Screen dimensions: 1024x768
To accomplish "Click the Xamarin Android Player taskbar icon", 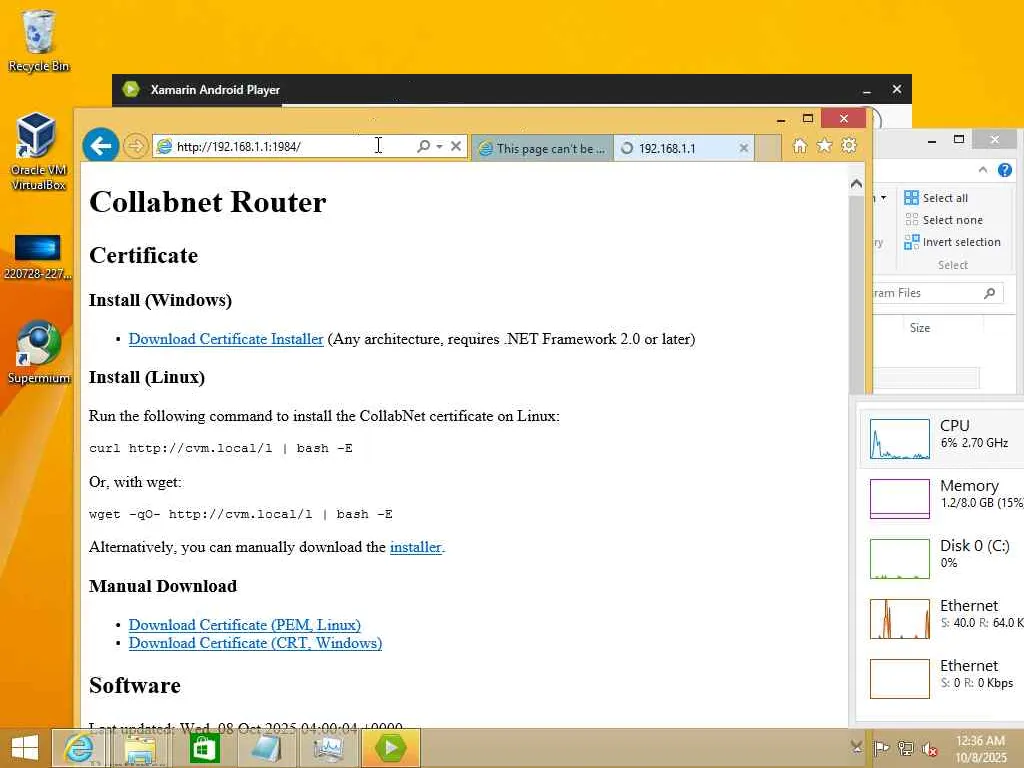I will [391, 748].
